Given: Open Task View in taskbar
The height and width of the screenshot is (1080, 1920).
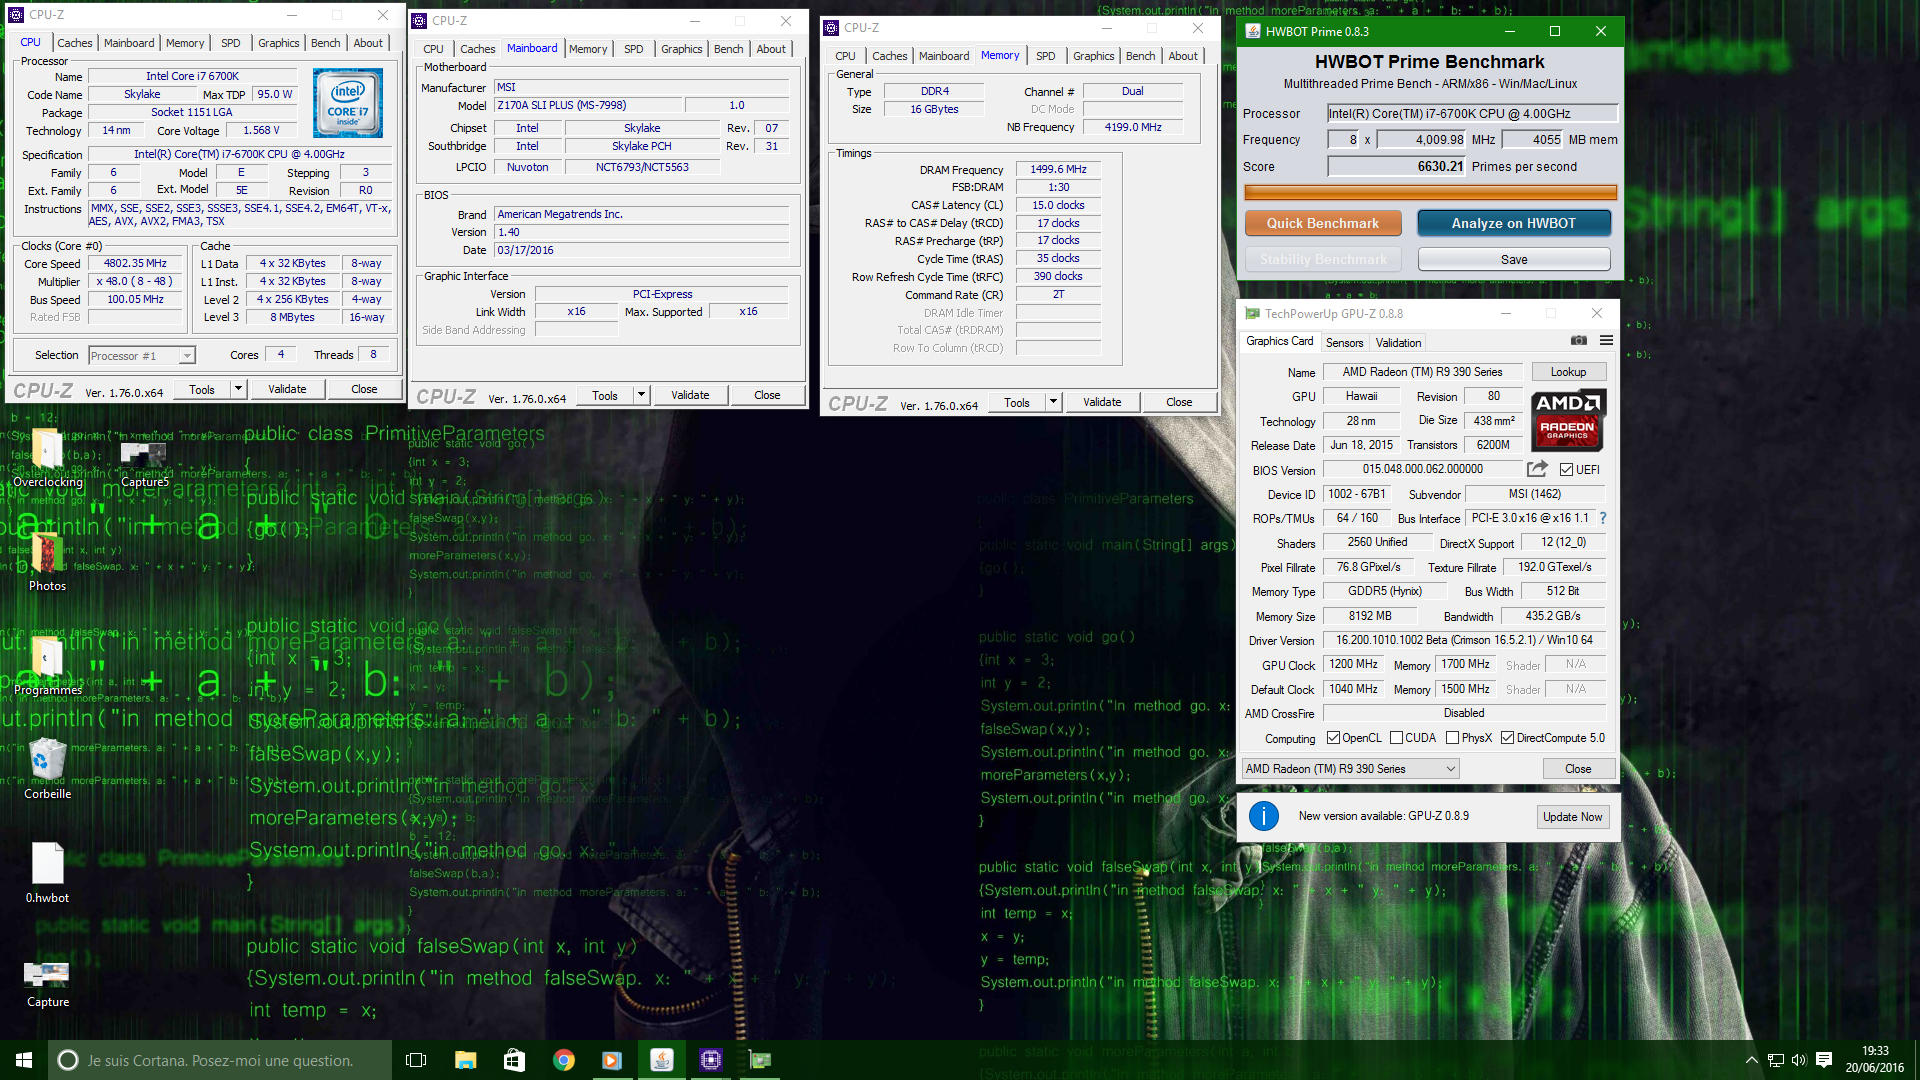Looking at the screenshot, I should [416, 1060].
